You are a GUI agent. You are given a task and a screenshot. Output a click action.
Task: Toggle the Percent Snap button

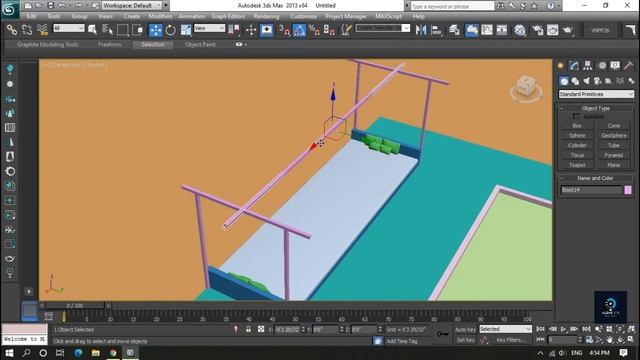pyautogui.click(x=314, y=30)
